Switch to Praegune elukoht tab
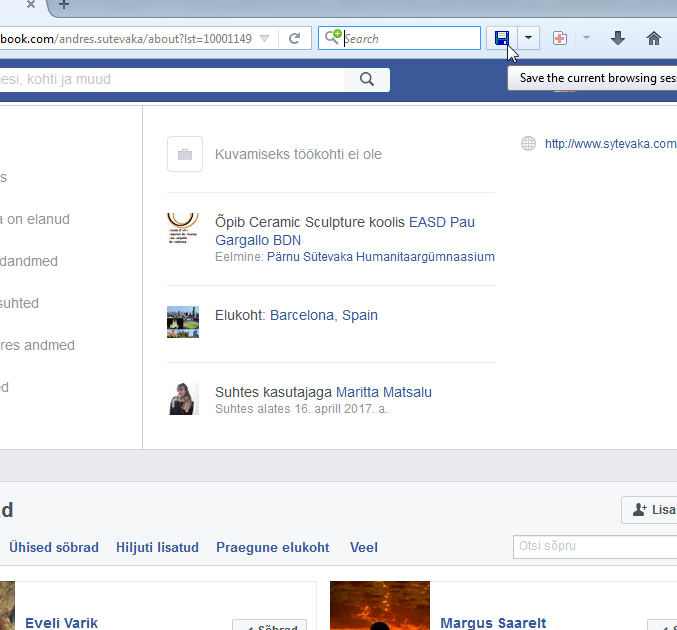Image resolution: width=677 pixels, height=630 pixels. point(272,548)
